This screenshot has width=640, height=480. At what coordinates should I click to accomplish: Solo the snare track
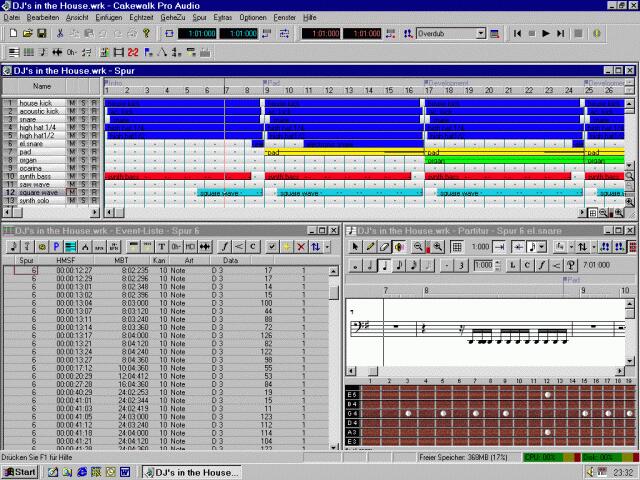83,119
